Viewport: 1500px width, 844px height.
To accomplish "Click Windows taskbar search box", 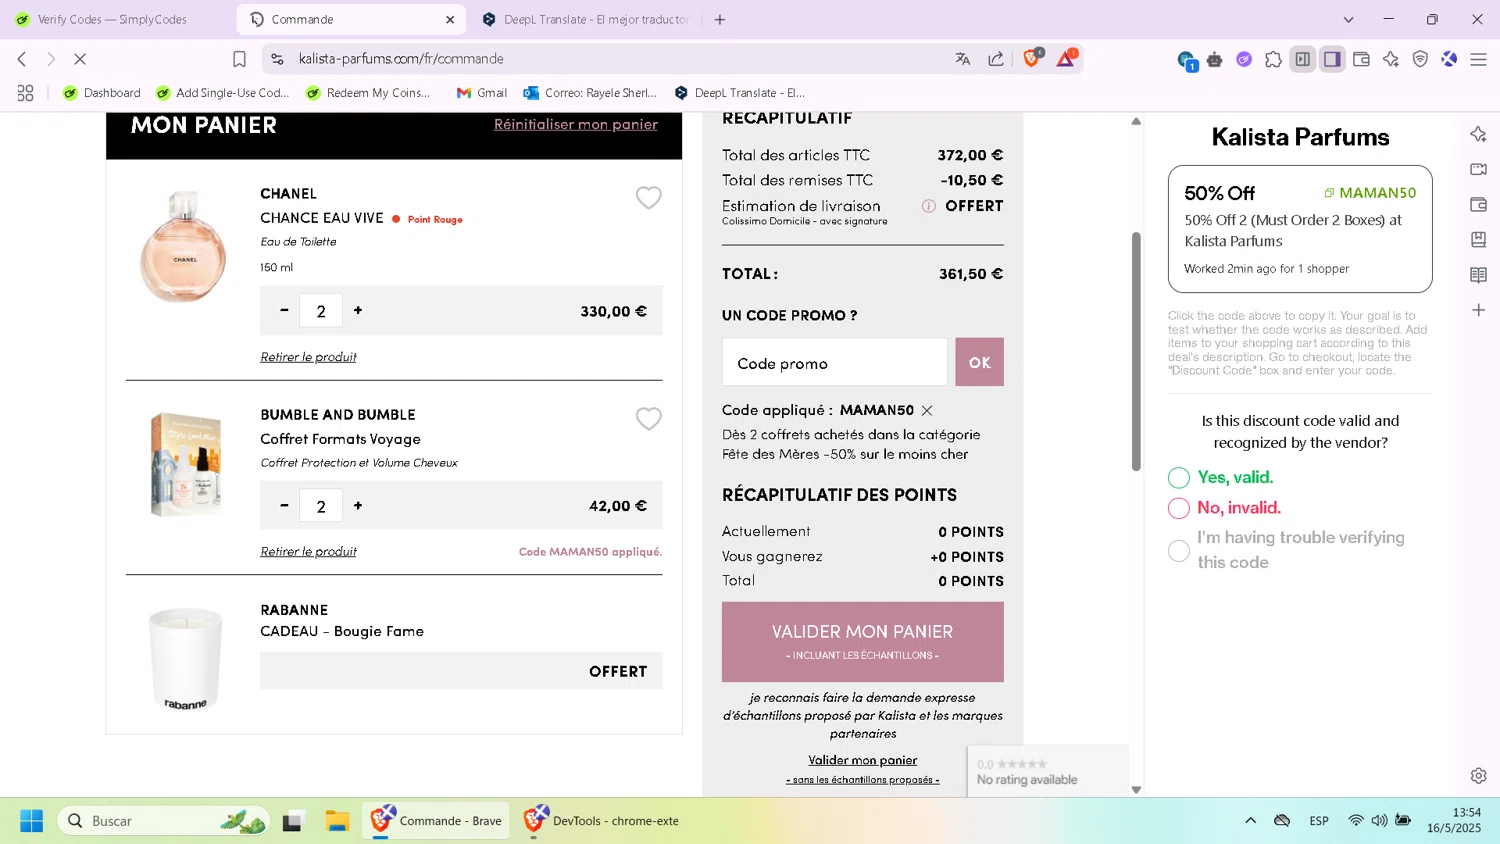I will (x=163, y=821).
